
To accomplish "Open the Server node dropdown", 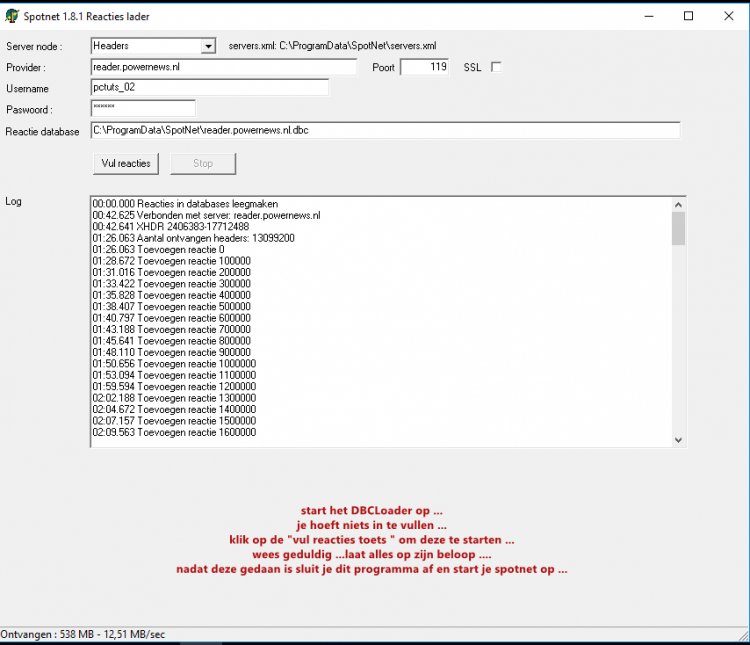I will [x=208, y=46].
